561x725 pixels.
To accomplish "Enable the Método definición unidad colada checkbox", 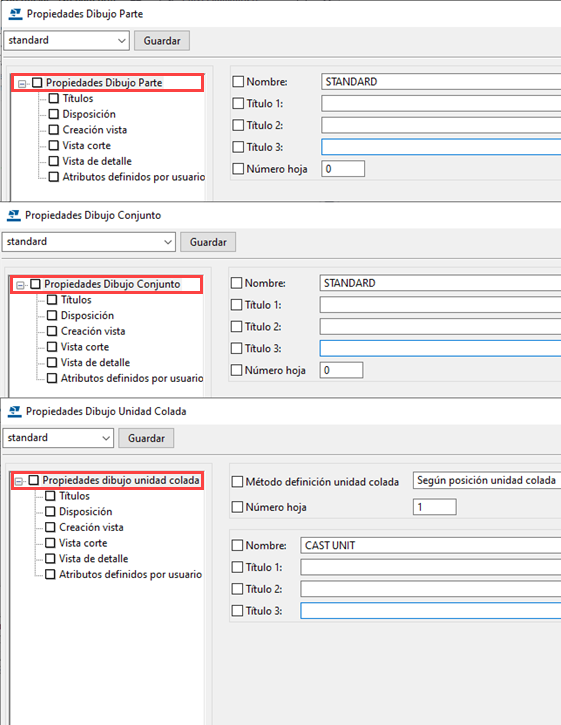I will tap(237, 482).
